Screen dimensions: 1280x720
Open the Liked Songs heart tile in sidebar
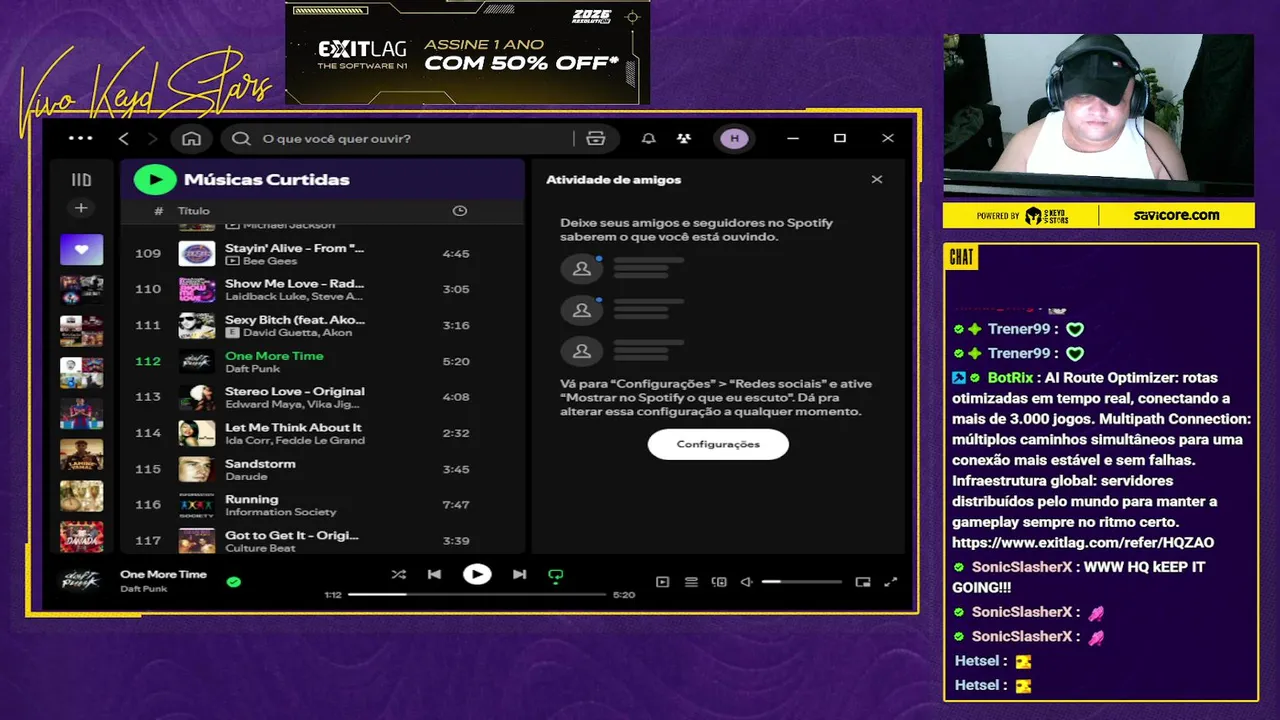click(81, 250)
